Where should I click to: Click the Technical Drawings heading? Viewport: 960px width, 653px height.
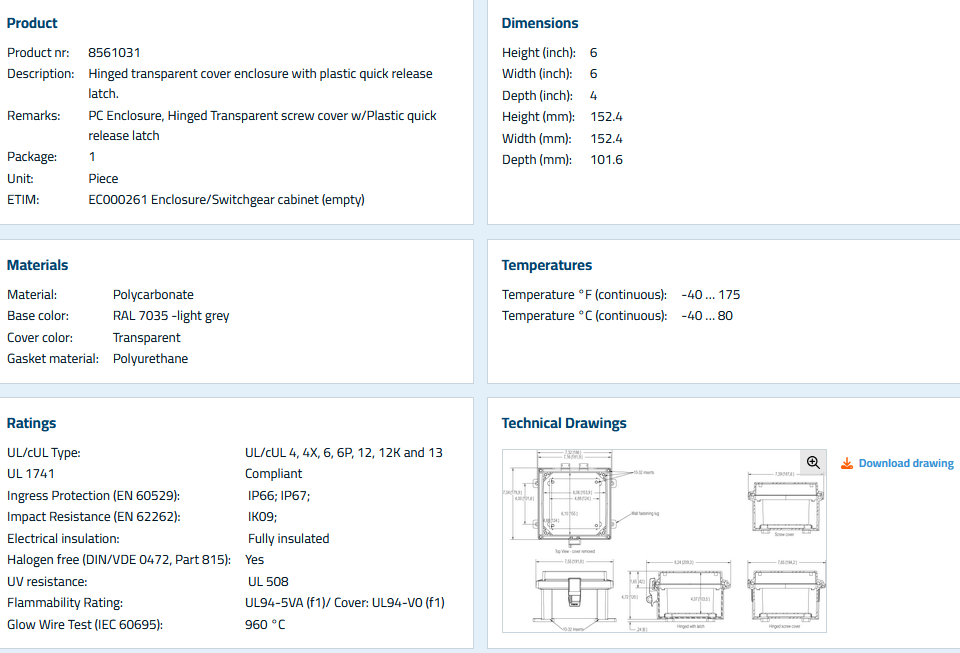tap(563, 423)
